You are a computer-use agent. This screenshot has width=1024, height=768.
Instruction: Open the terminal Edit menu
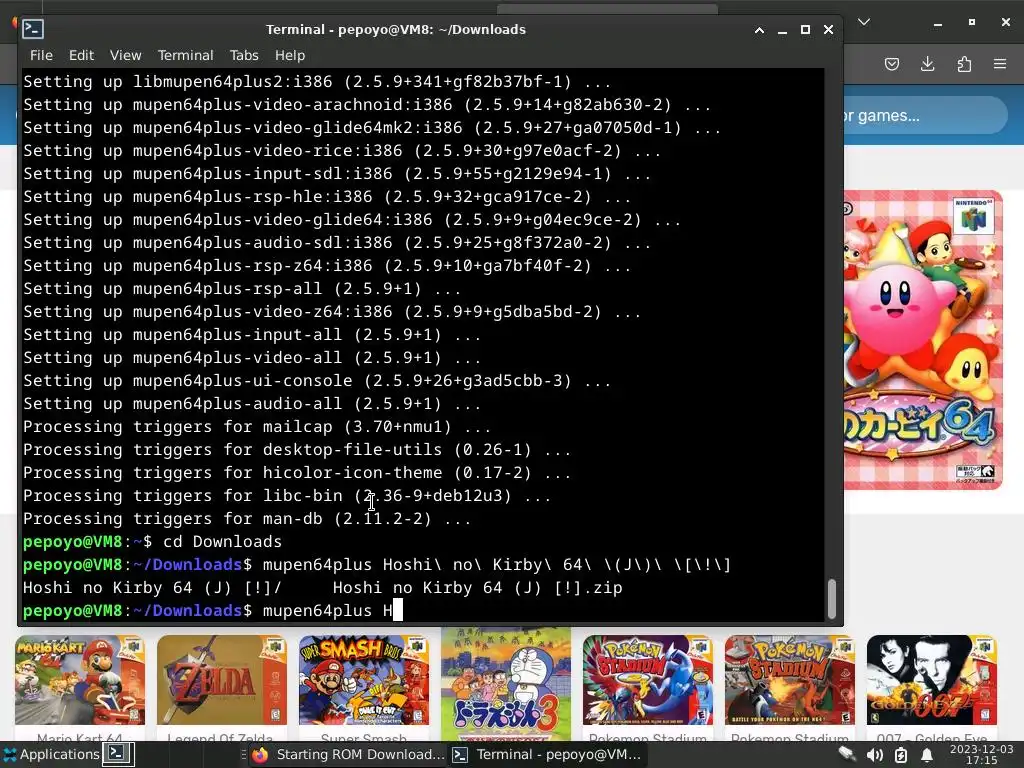81,56
